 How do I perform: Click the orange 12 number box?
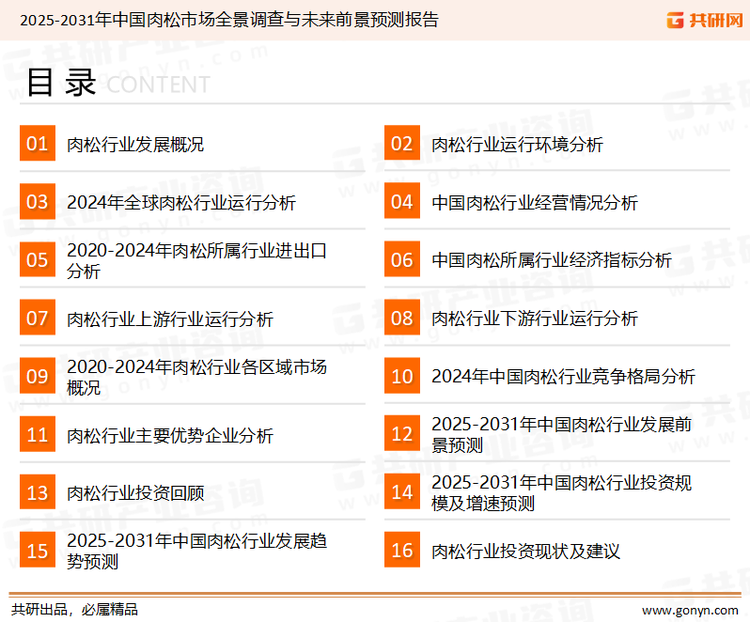click(x=402, y=433)
